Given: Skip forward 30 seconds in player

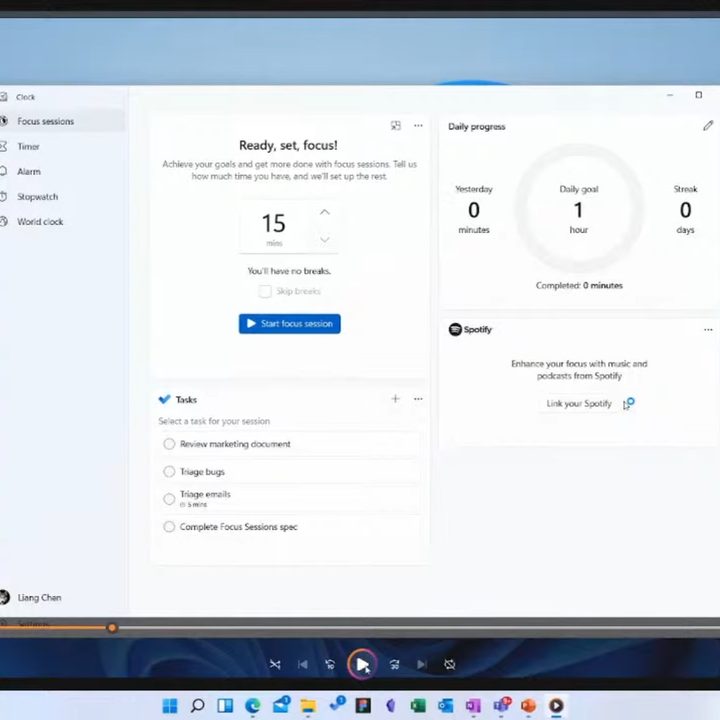Looking at the screenshot, I should [x=394, y=664].
